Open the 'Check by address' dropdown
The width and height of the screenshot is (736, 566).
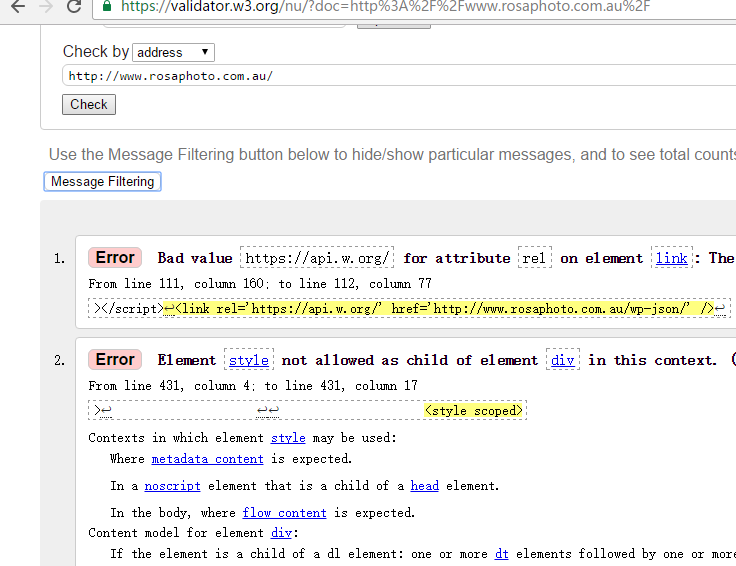click(x=174, y=52)
